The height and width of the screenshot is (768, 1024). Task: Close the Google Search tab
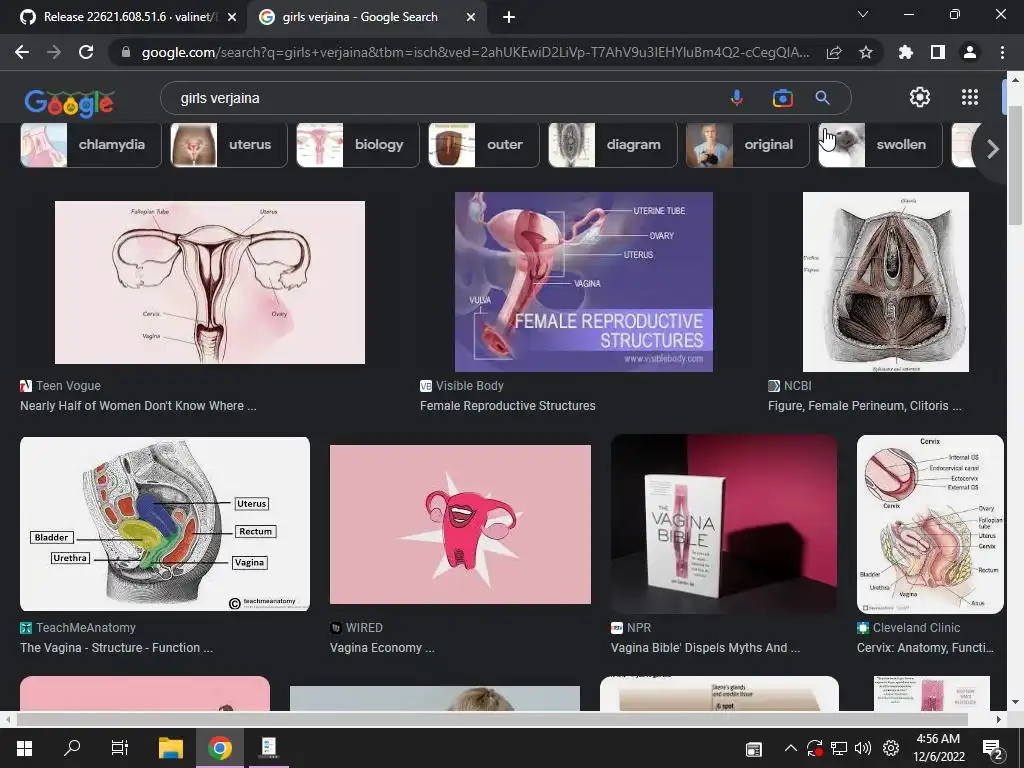pyautogui.click(x=471, y=17)
